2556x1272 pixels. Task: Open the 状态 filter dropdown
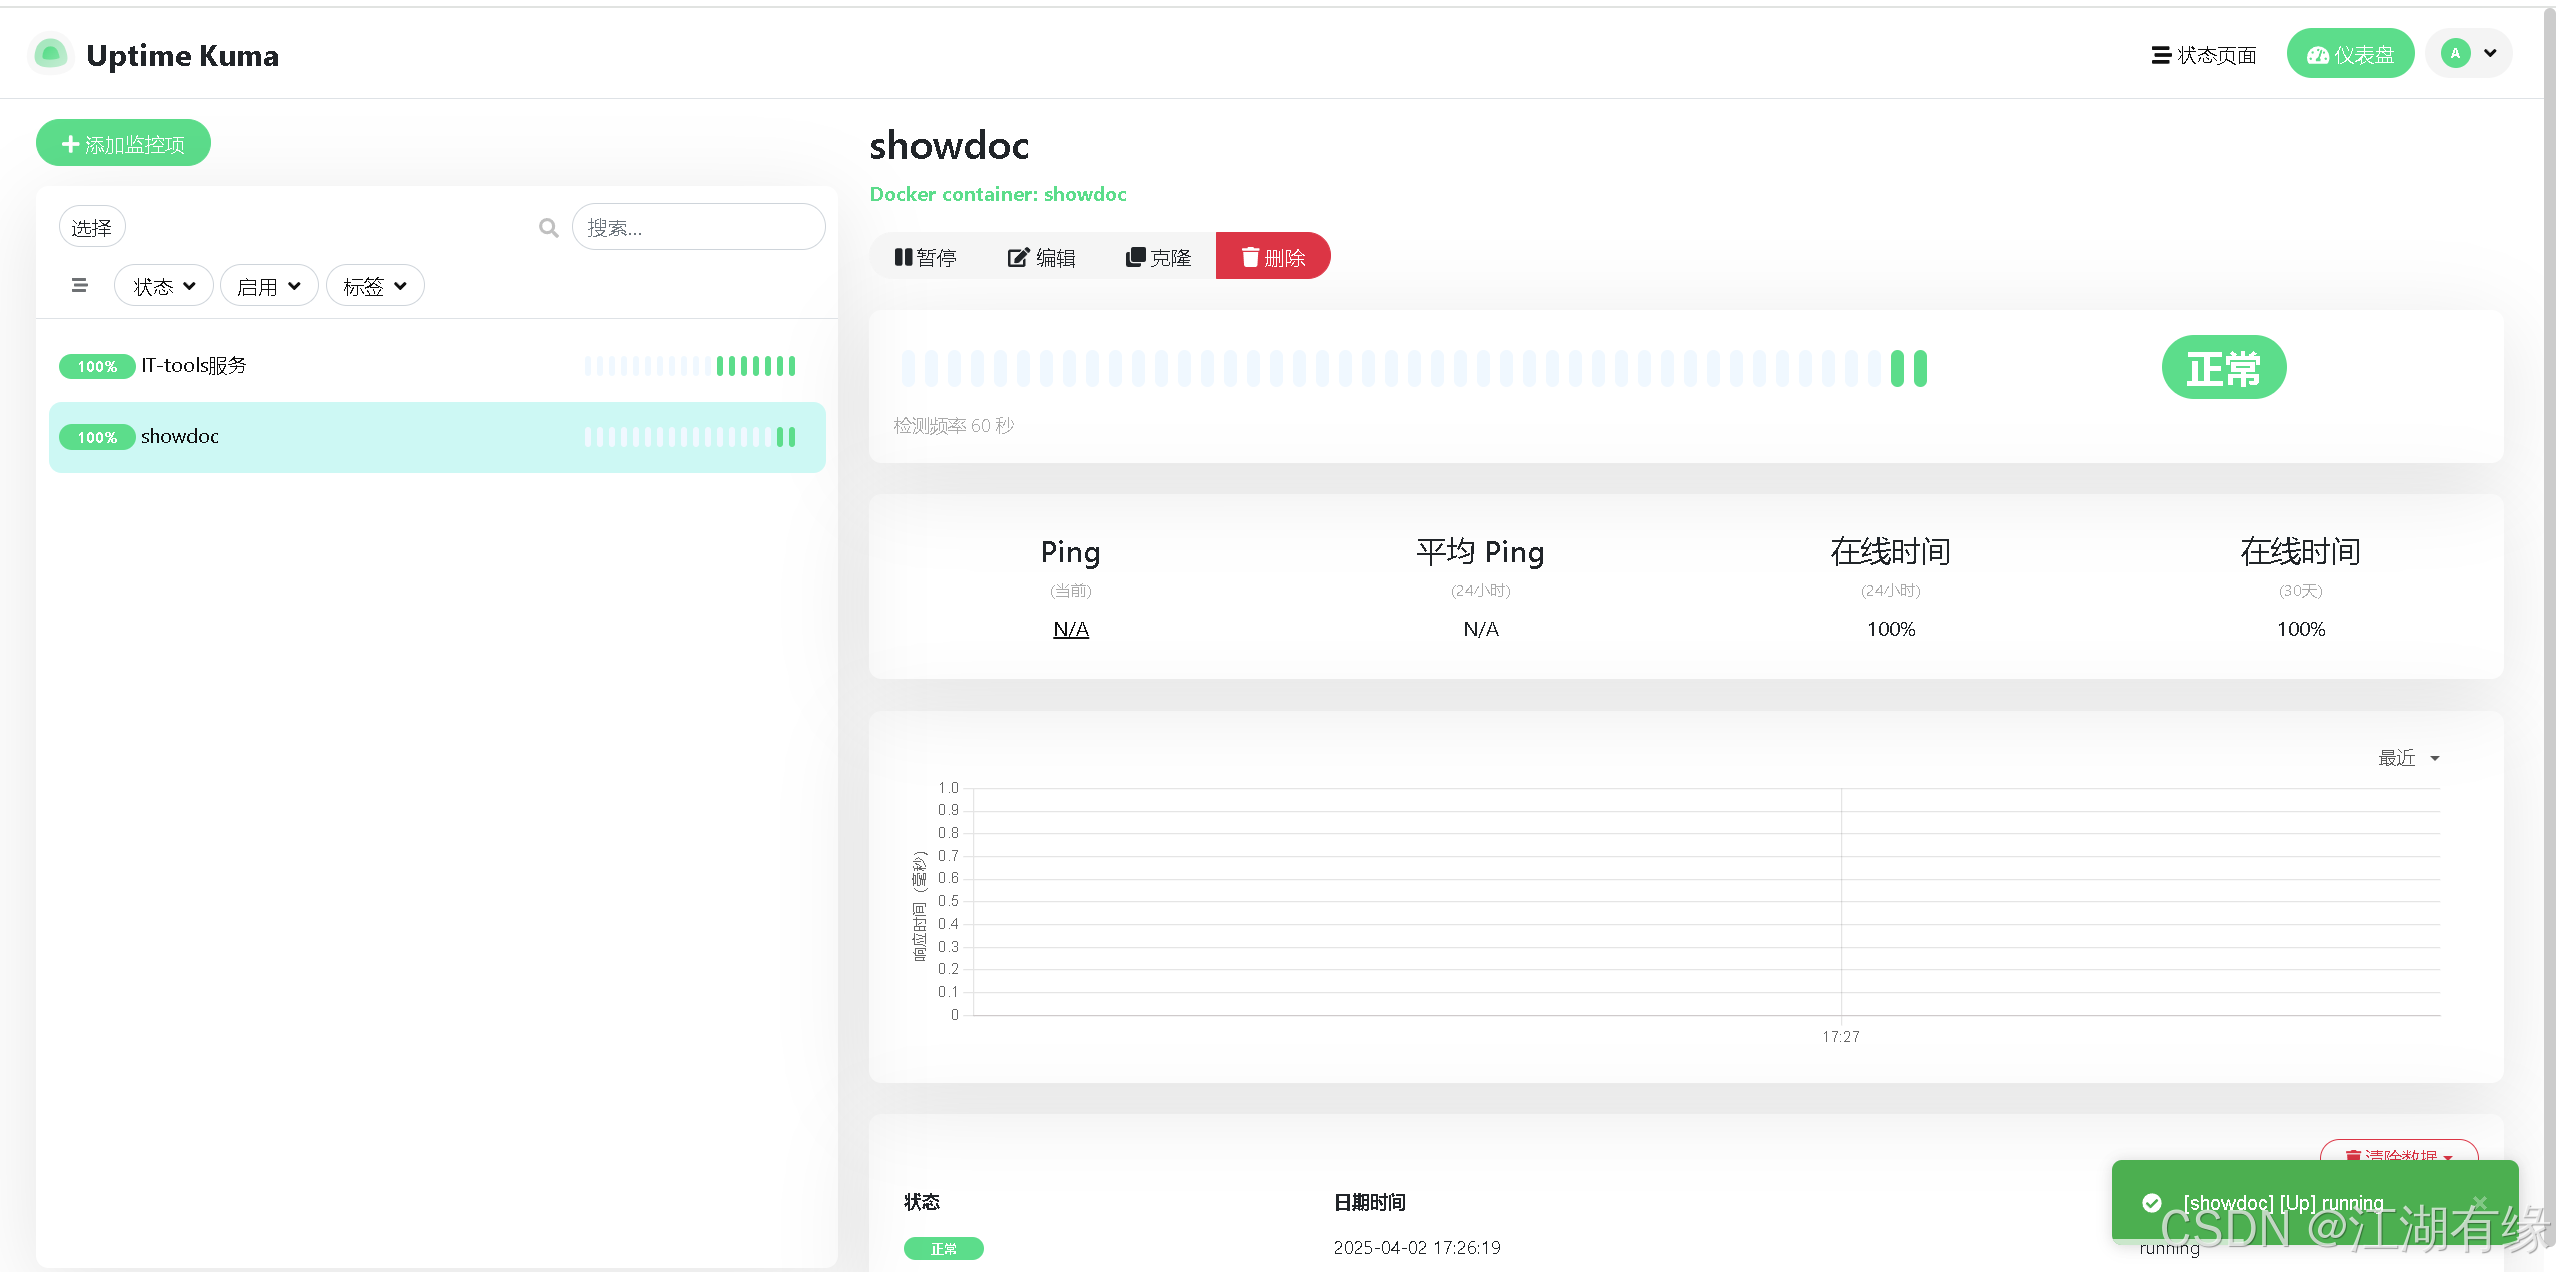[x=164, y=287]
